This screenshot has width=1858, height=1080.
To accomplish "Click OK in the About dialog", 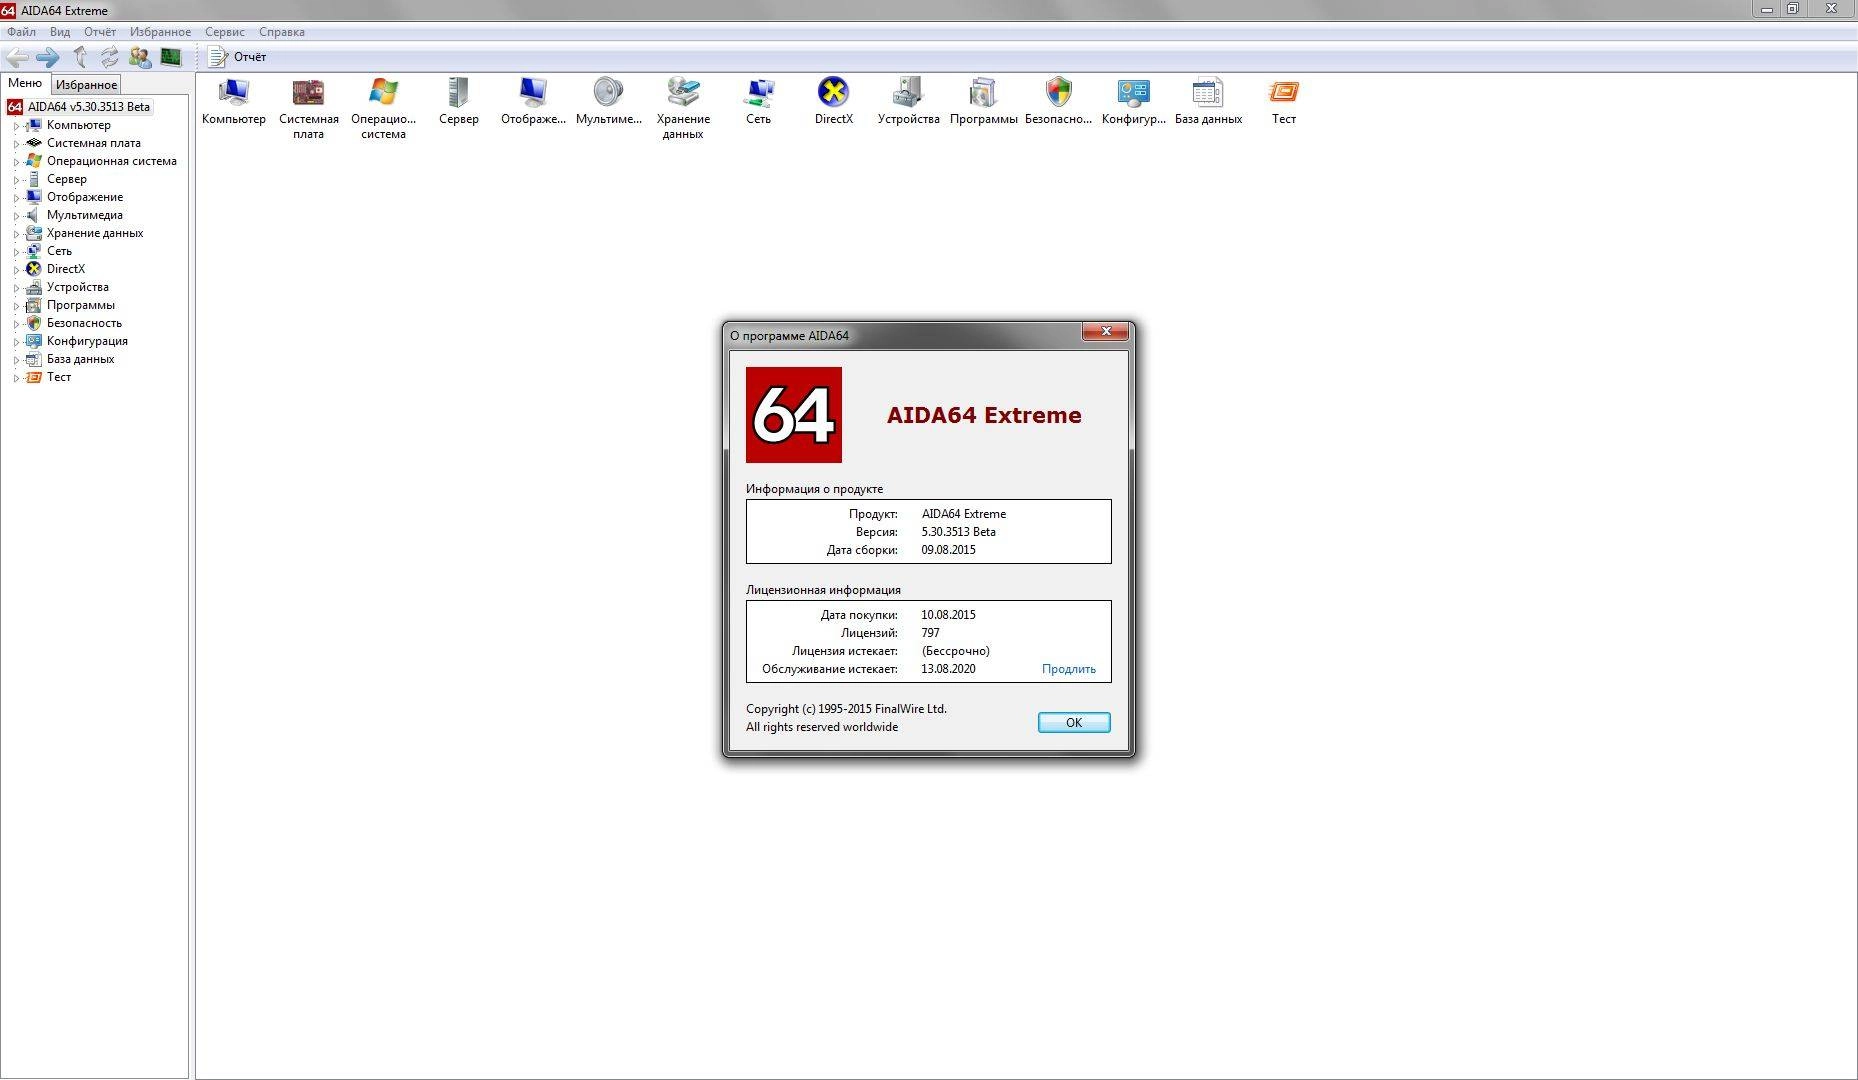I will [x=1074, y=722].
